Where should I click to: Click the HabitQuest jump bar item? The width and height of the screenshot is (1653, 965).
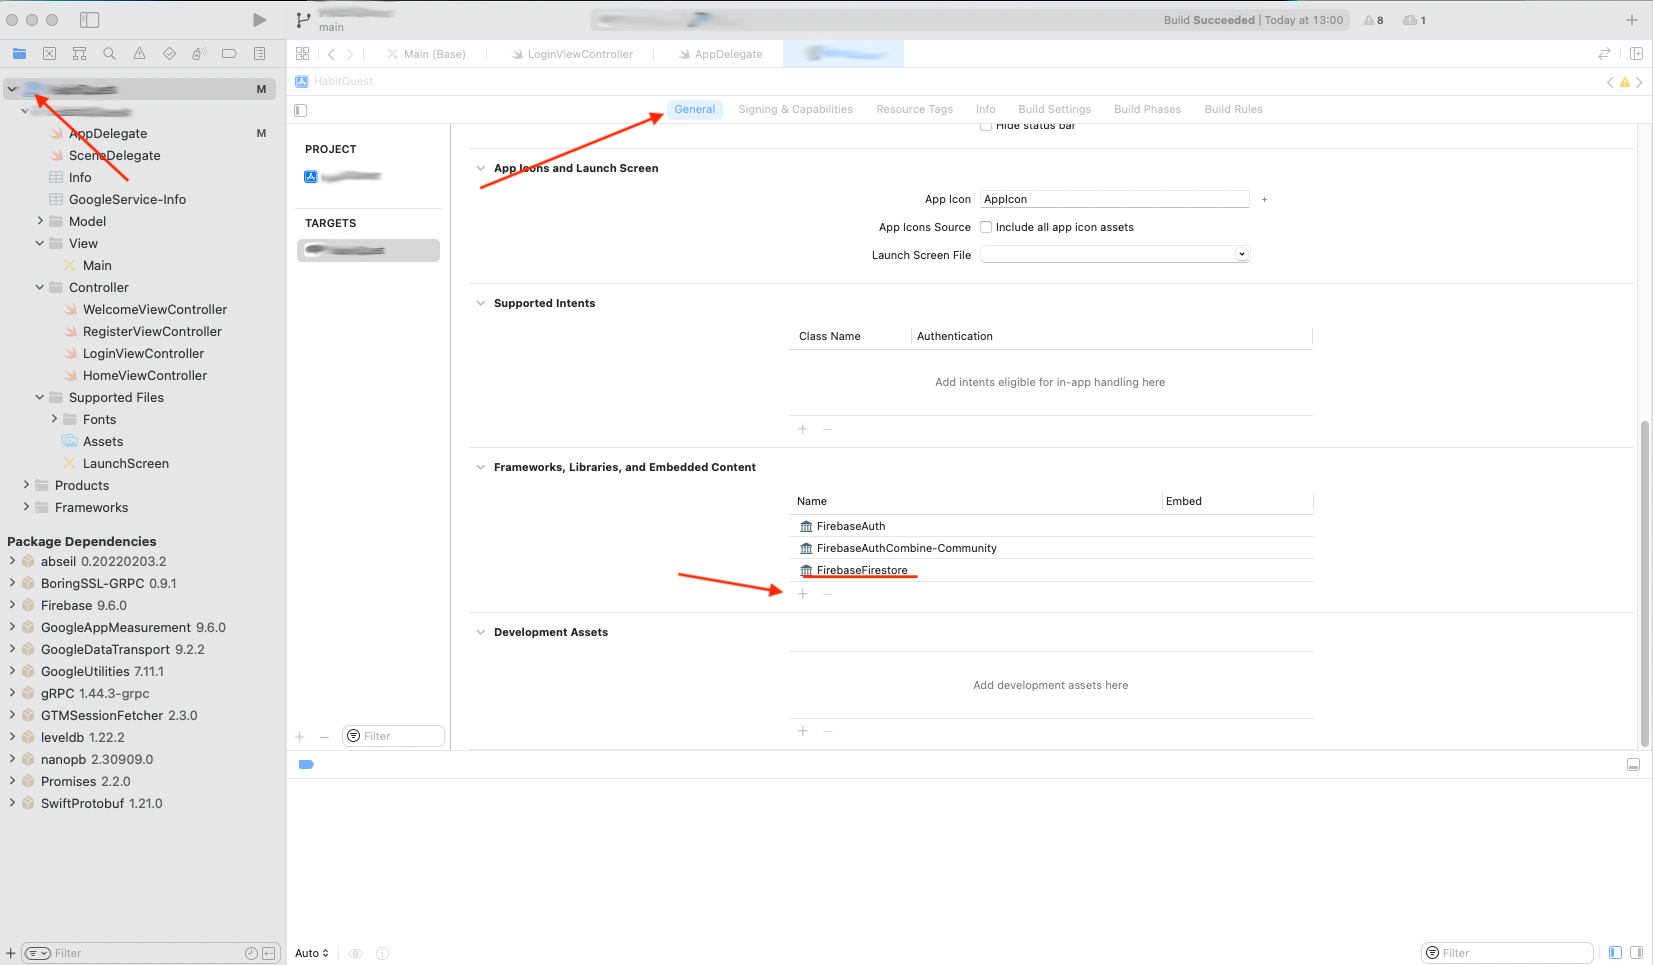tap(334, 82)
